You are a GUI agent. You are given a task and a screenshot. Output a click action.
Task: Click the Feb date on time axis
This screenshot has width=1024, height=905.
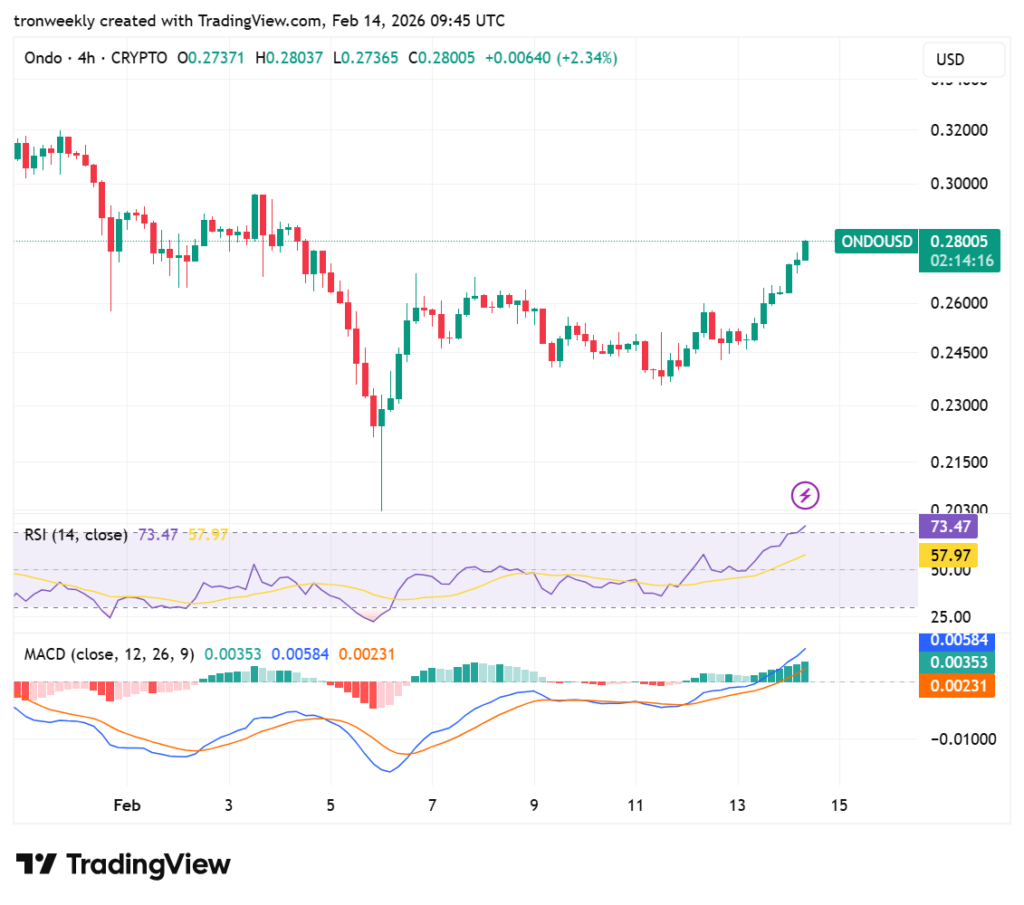coord(127,805)
